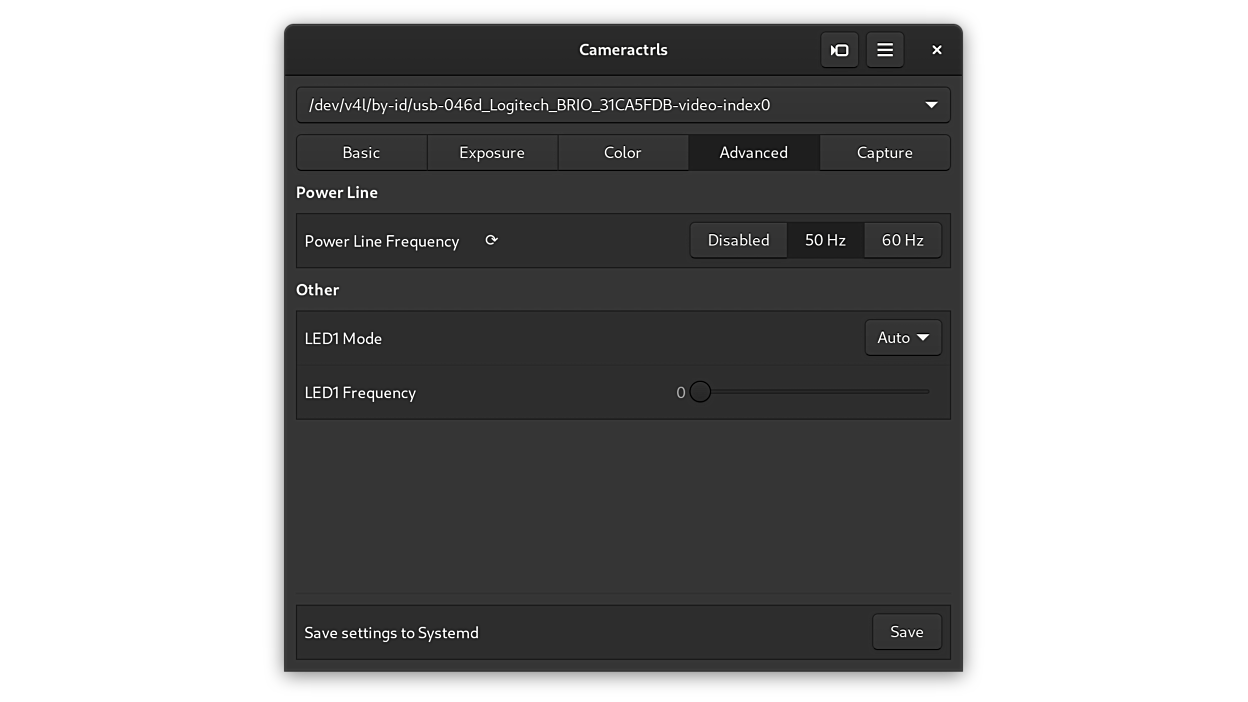Switch to the Basic tab
The width and height of the screenshot is (1248, 702).
(x=361, y=153)
